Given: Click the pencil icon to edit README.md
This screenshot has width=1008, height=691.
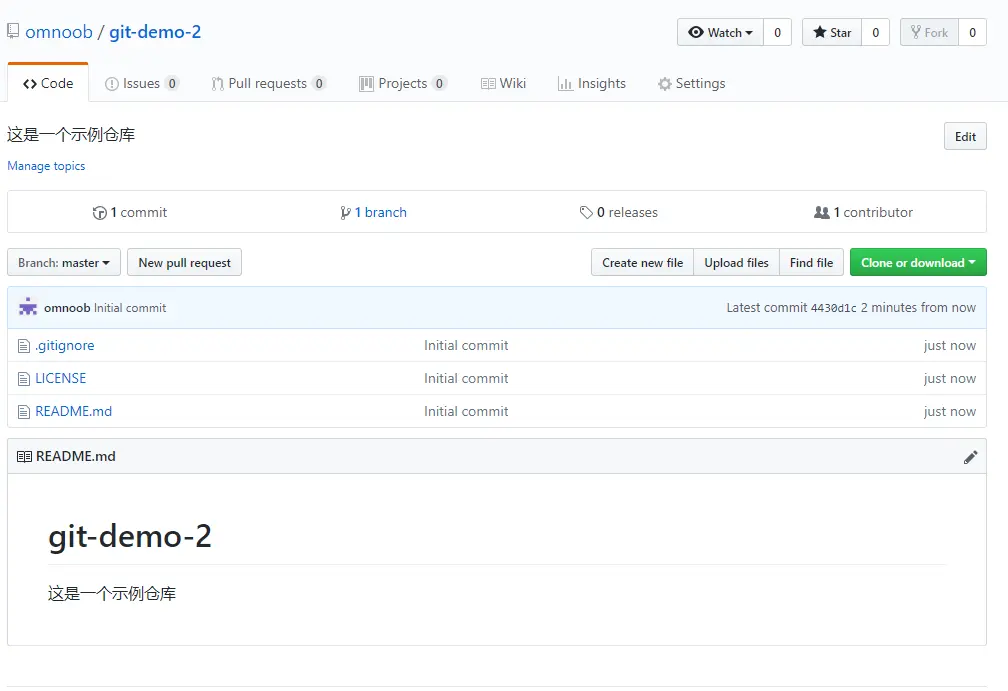Looking at the screenshot, I should click(x=970, y=457).
